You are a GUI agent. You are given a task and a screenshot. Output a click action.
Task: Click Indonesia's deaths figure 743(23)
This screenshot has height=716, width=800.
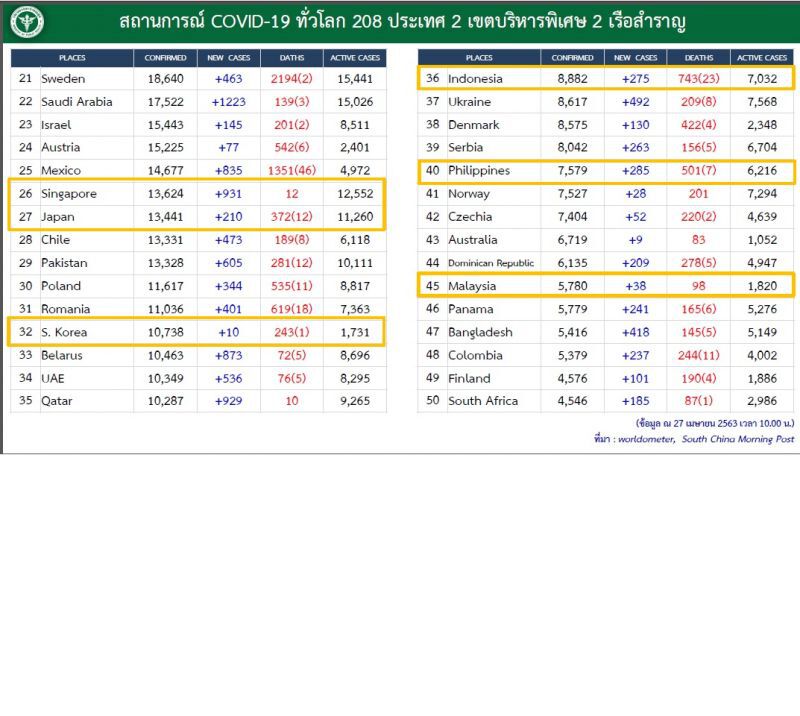698,79
